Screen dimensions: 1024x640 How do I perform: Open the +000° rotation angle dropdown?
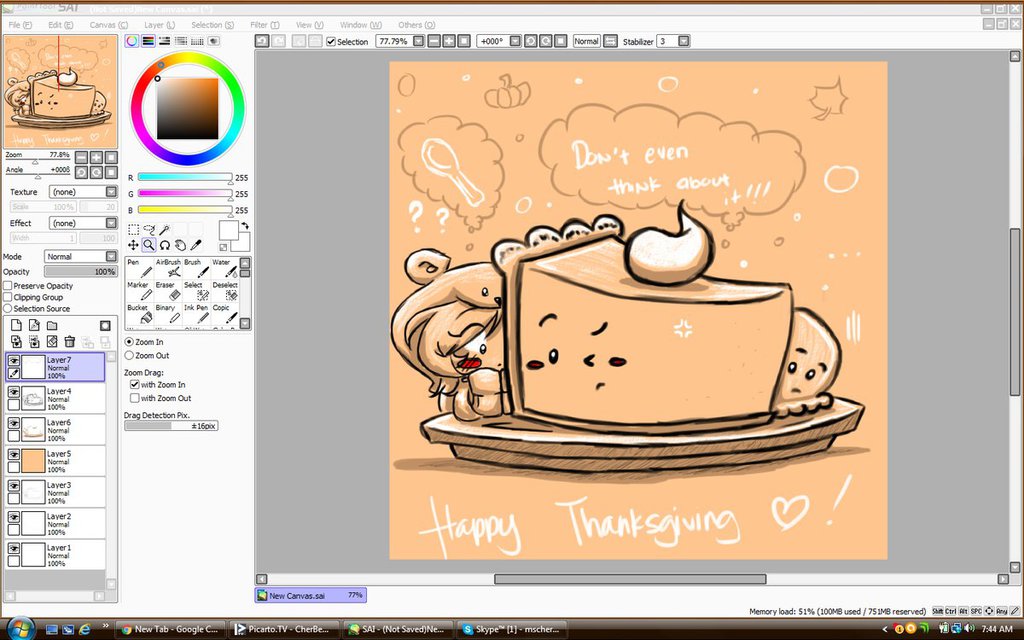515,41
